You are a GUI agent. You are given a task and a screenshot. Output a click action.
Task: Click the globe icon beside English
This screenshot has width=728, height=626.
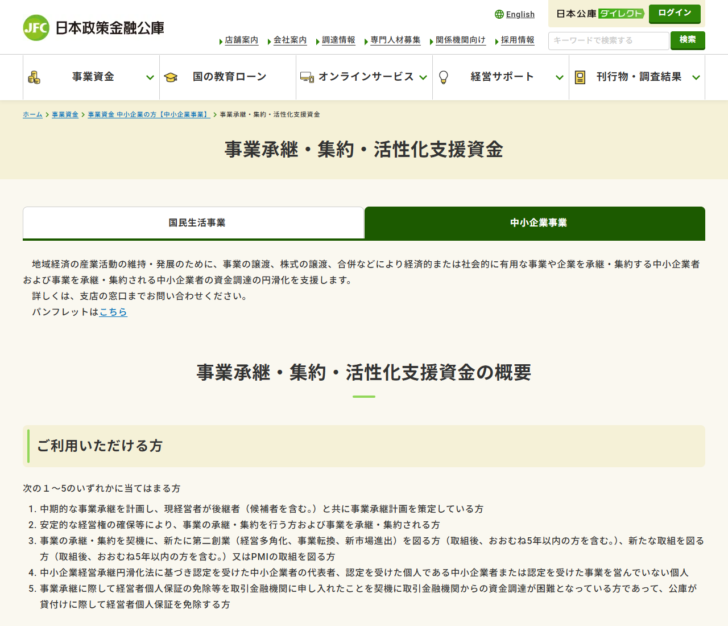[499, 14]
